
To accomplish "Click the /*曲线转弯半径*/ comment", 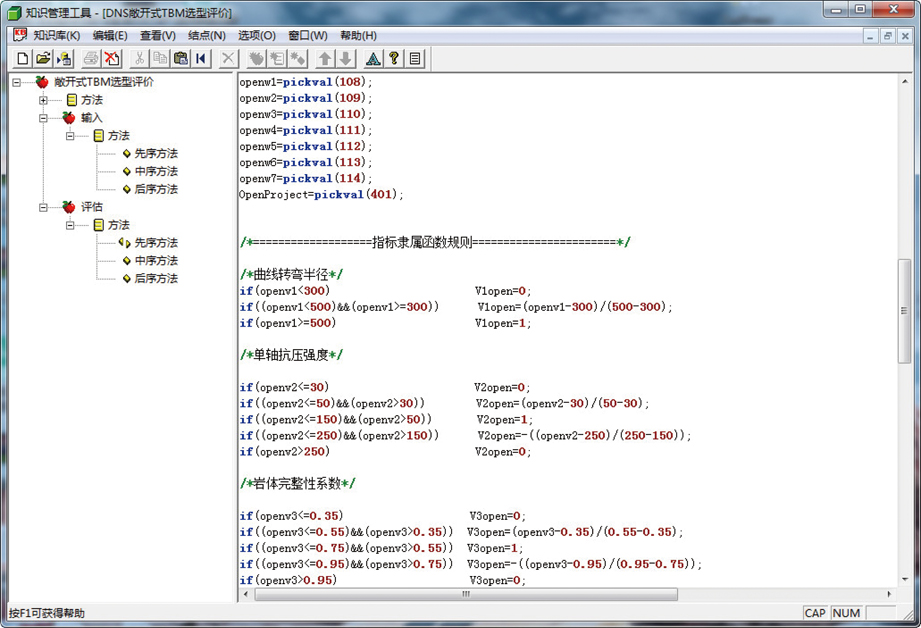I will [291, 274].
